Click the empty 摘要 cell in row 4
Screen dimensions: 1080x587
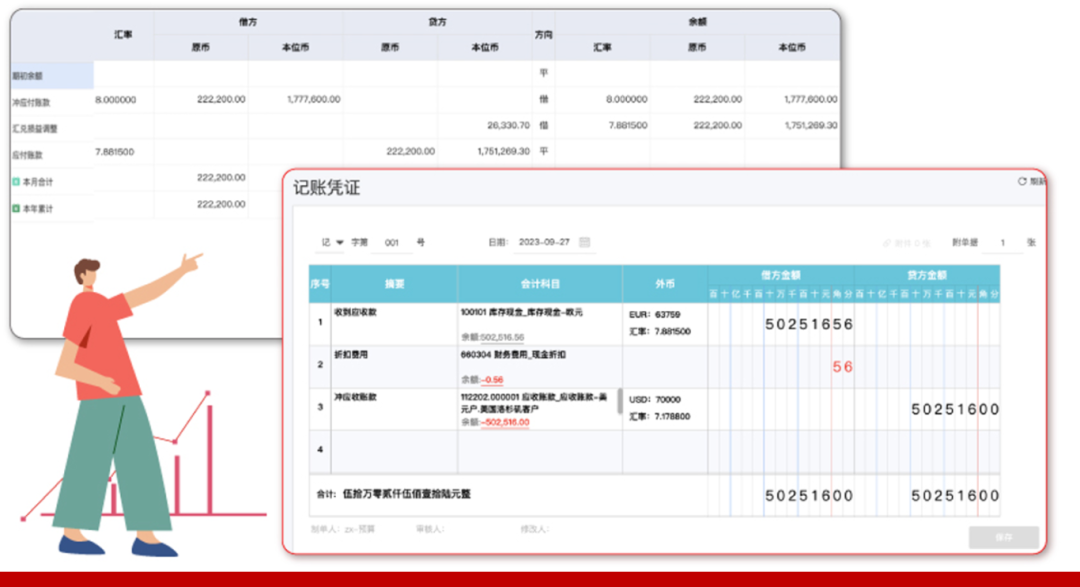[394, 450]
